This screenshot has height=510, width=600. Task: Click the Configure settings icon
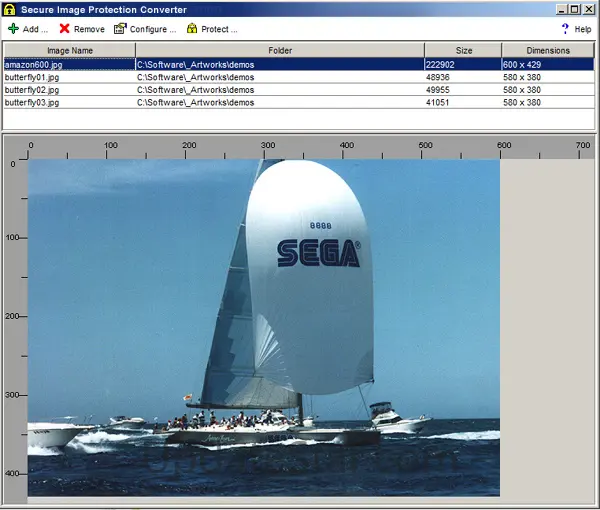[x=120, y=29]
